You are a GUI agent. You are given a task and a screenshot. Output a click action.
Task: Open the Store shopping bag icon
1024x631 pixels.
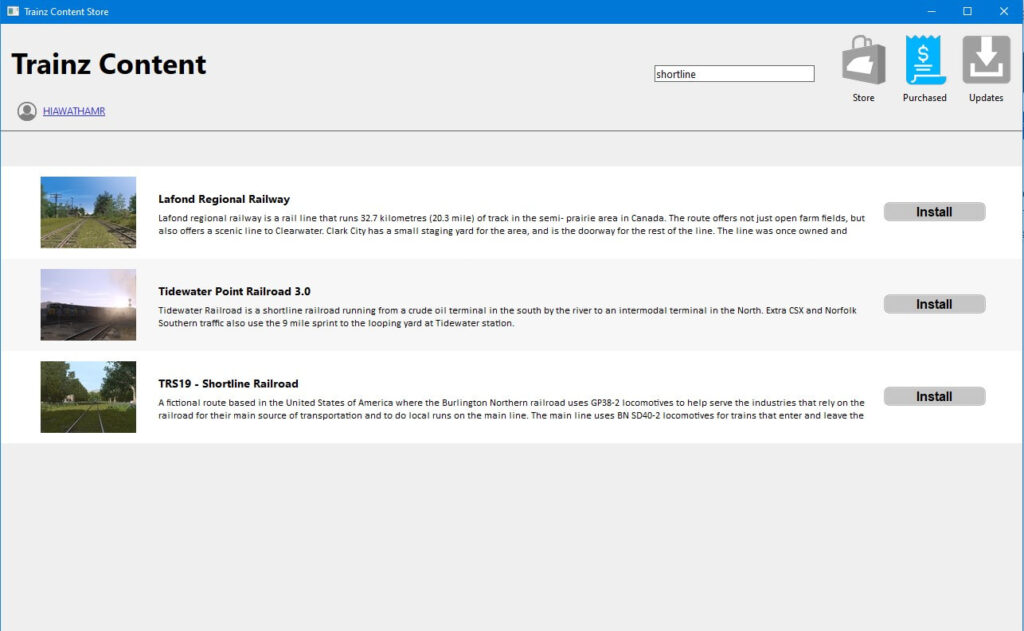point(863,60)
